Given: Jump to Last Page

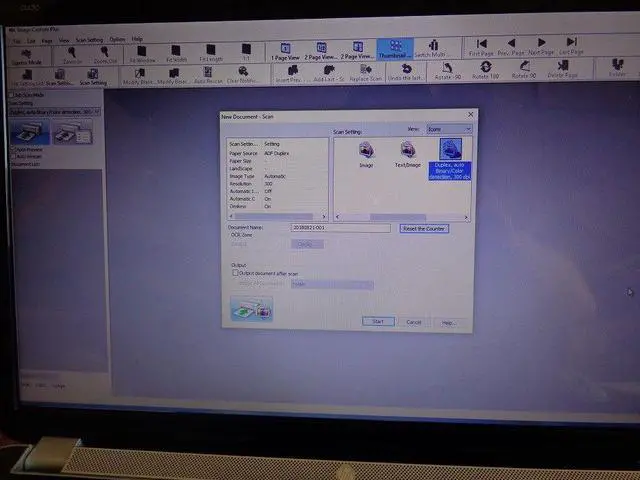Looking at the screenshot, I should tap(571, 46).
